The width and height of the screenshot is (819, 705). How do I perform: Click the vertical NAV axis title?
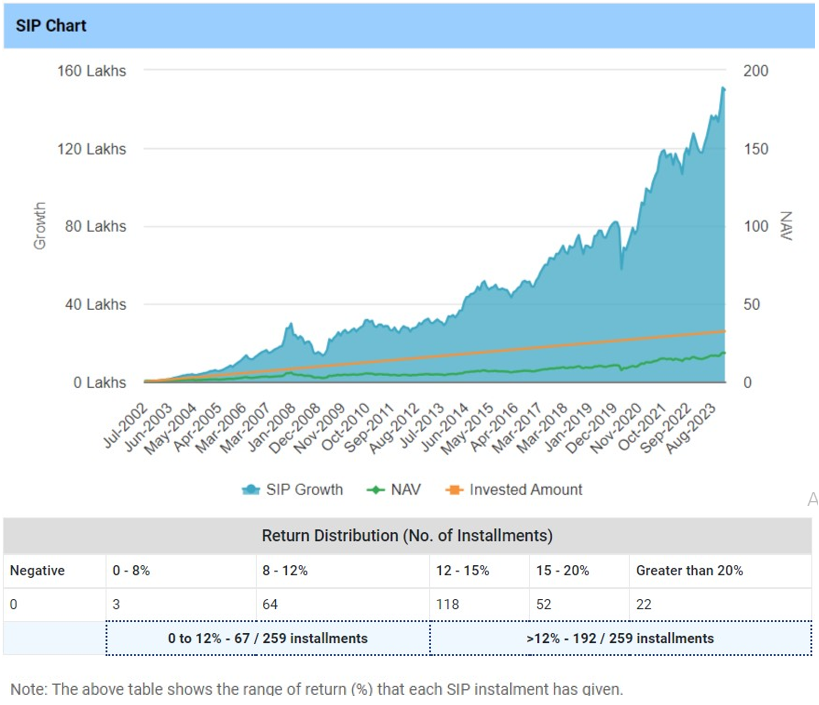785,227
